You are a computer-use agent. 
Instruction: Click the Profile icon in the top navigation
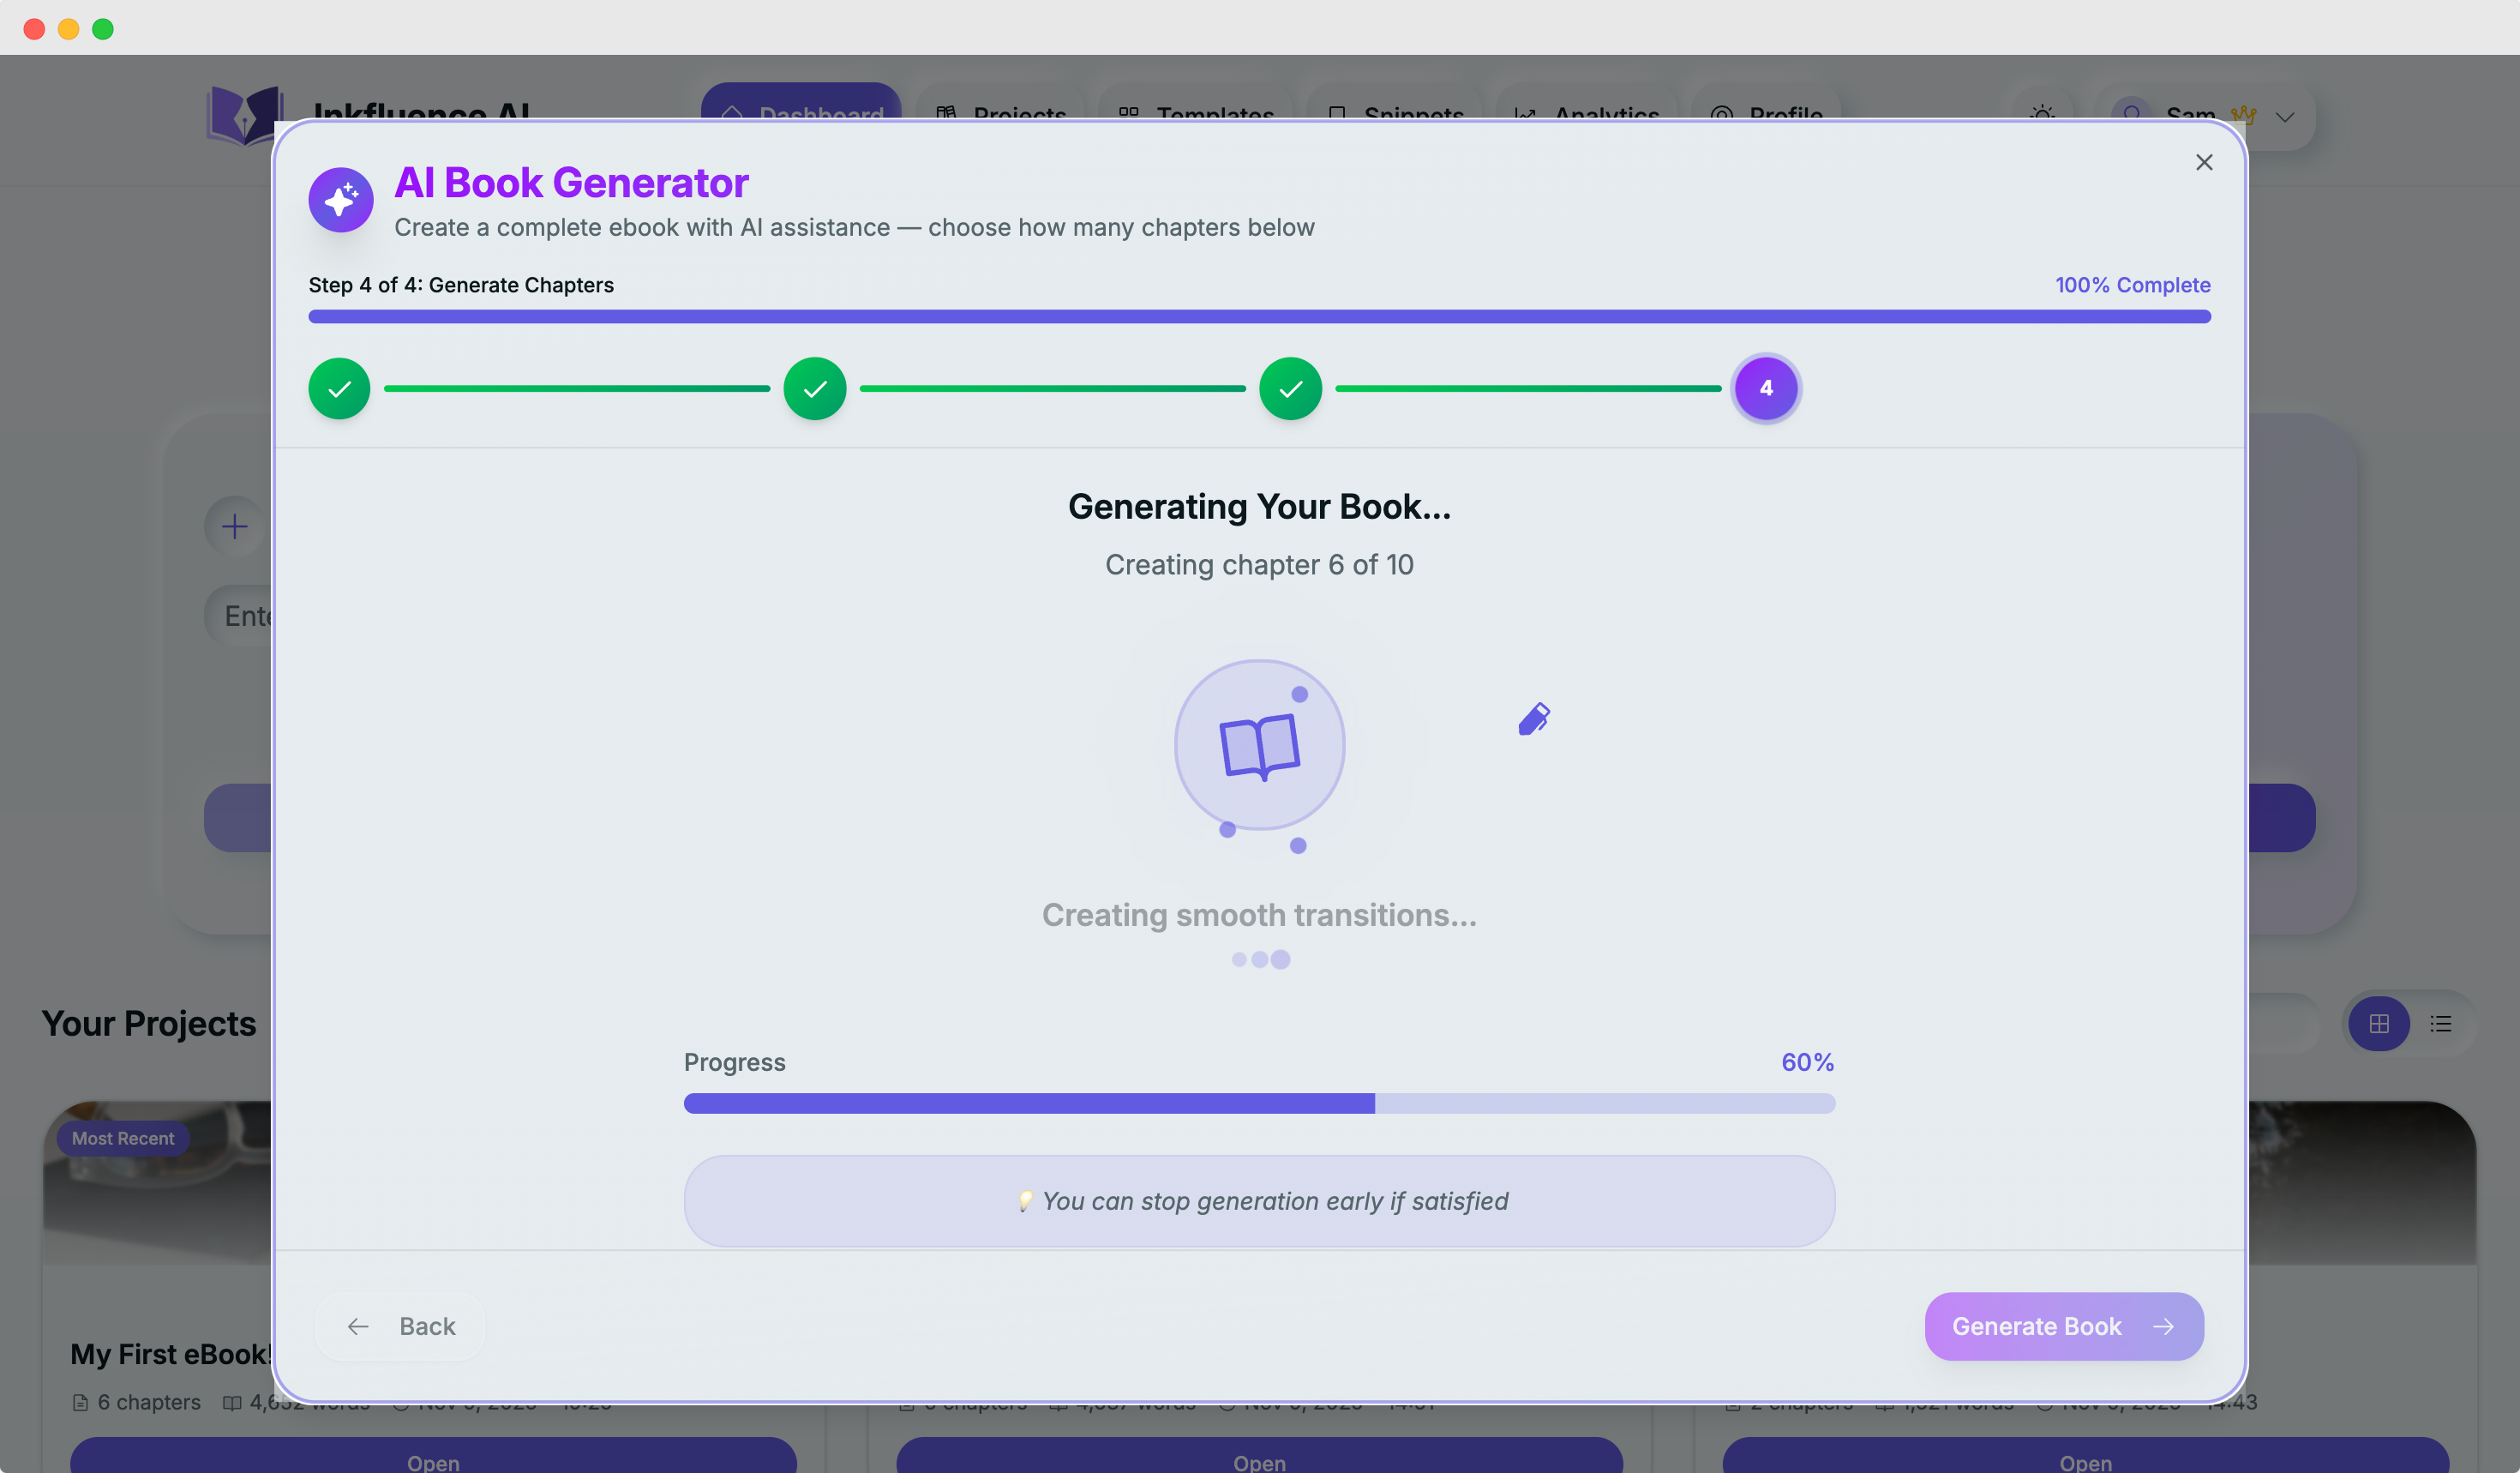[x=1721, y=113]
